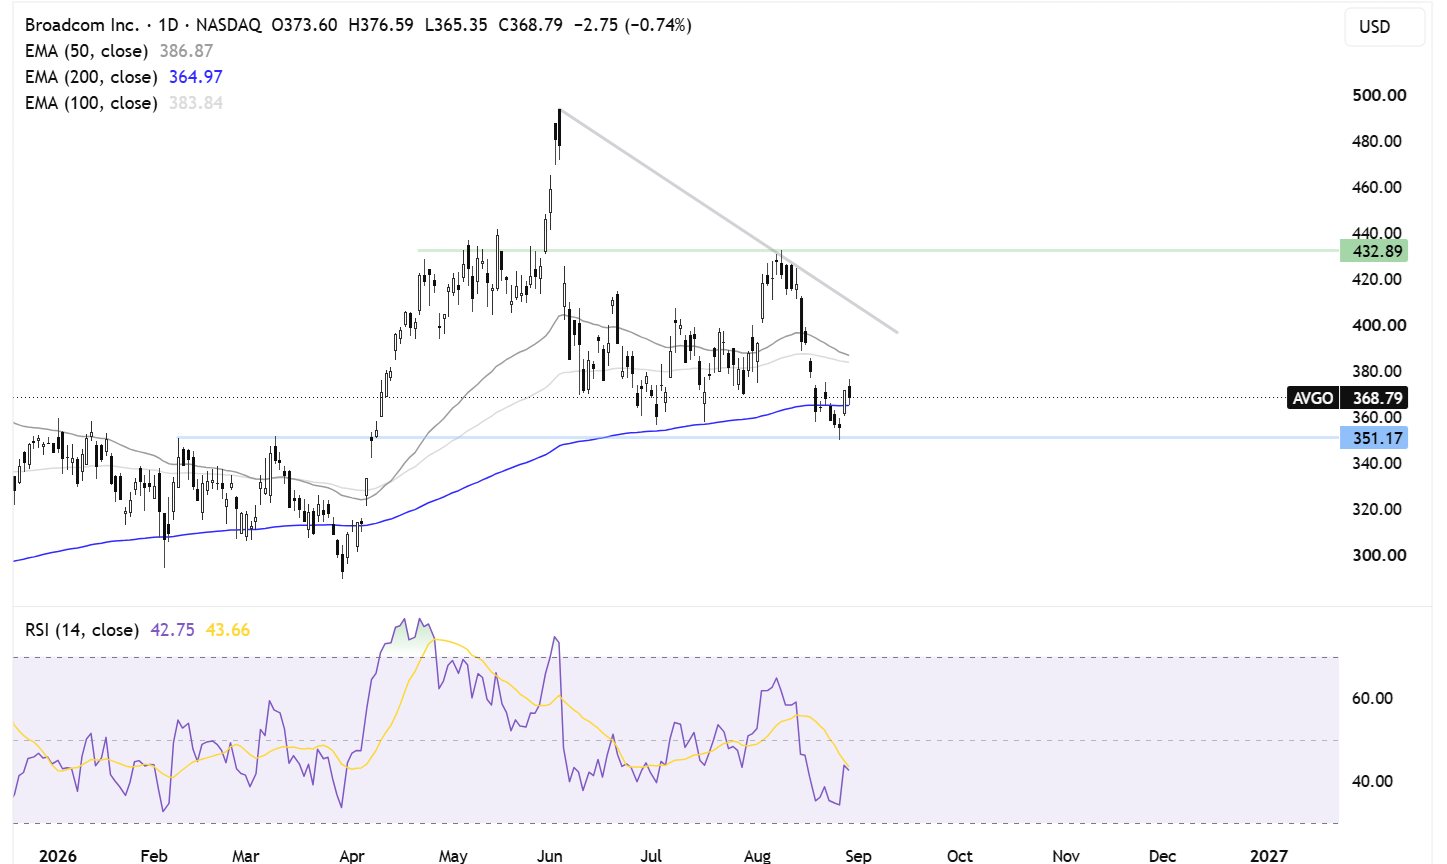This screenshot has width=1447, height=864.
Task: Click 400.00 on the price axis
Action: (x=1379, y=325)
